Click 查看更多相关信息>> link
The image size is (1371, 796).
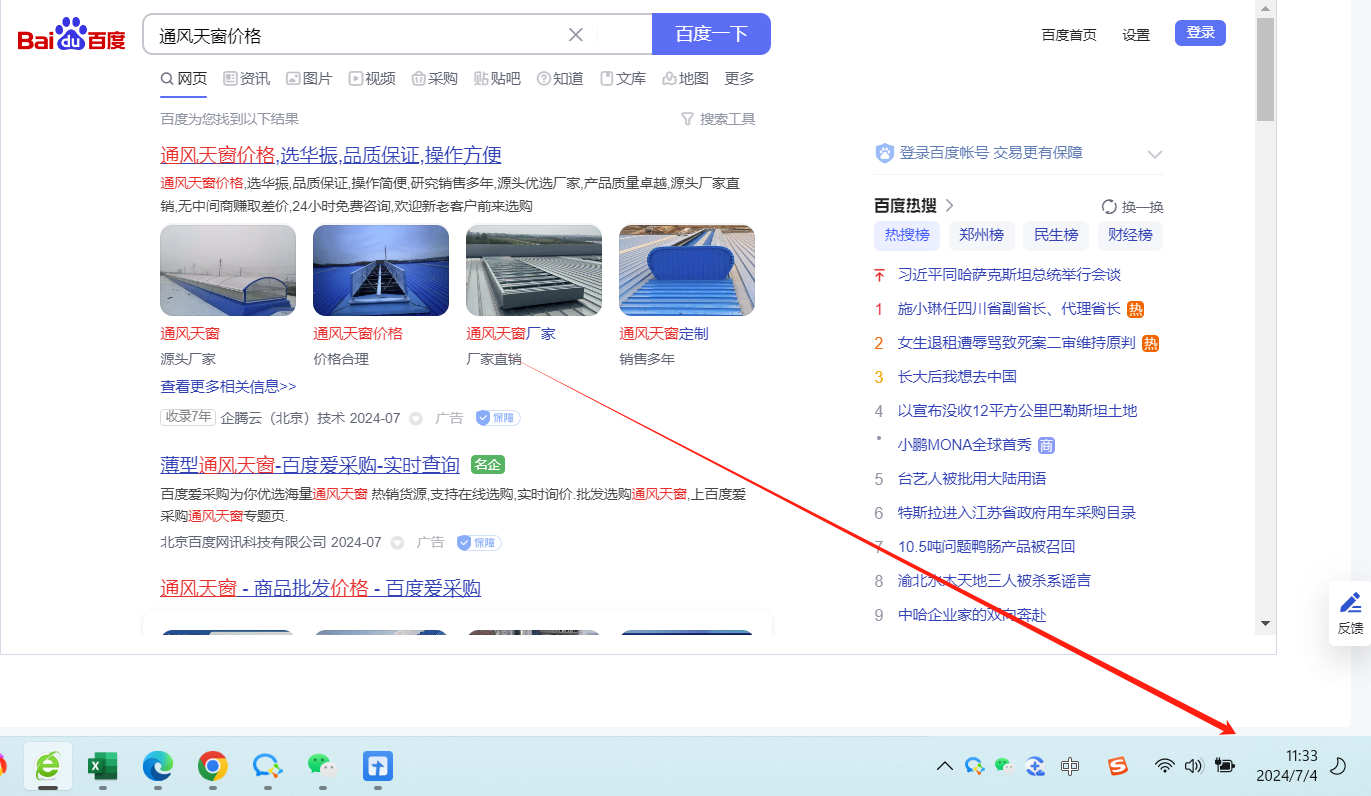click(228, 386)
